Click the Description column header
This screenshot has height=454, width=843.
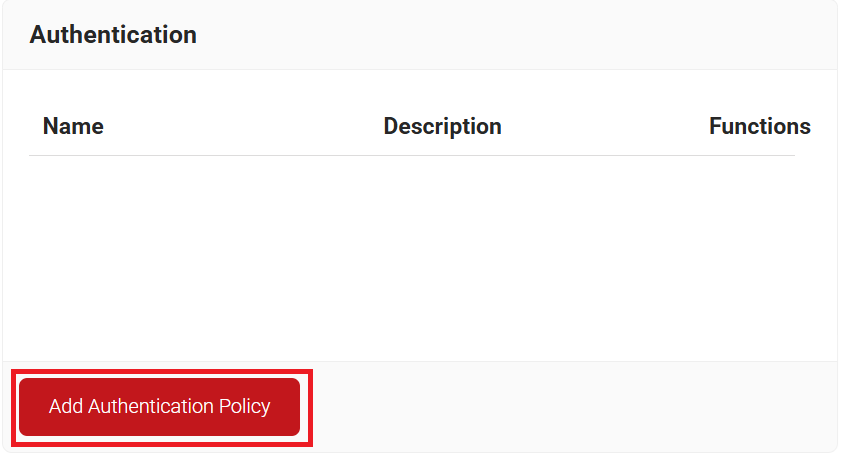click(442, 127)
